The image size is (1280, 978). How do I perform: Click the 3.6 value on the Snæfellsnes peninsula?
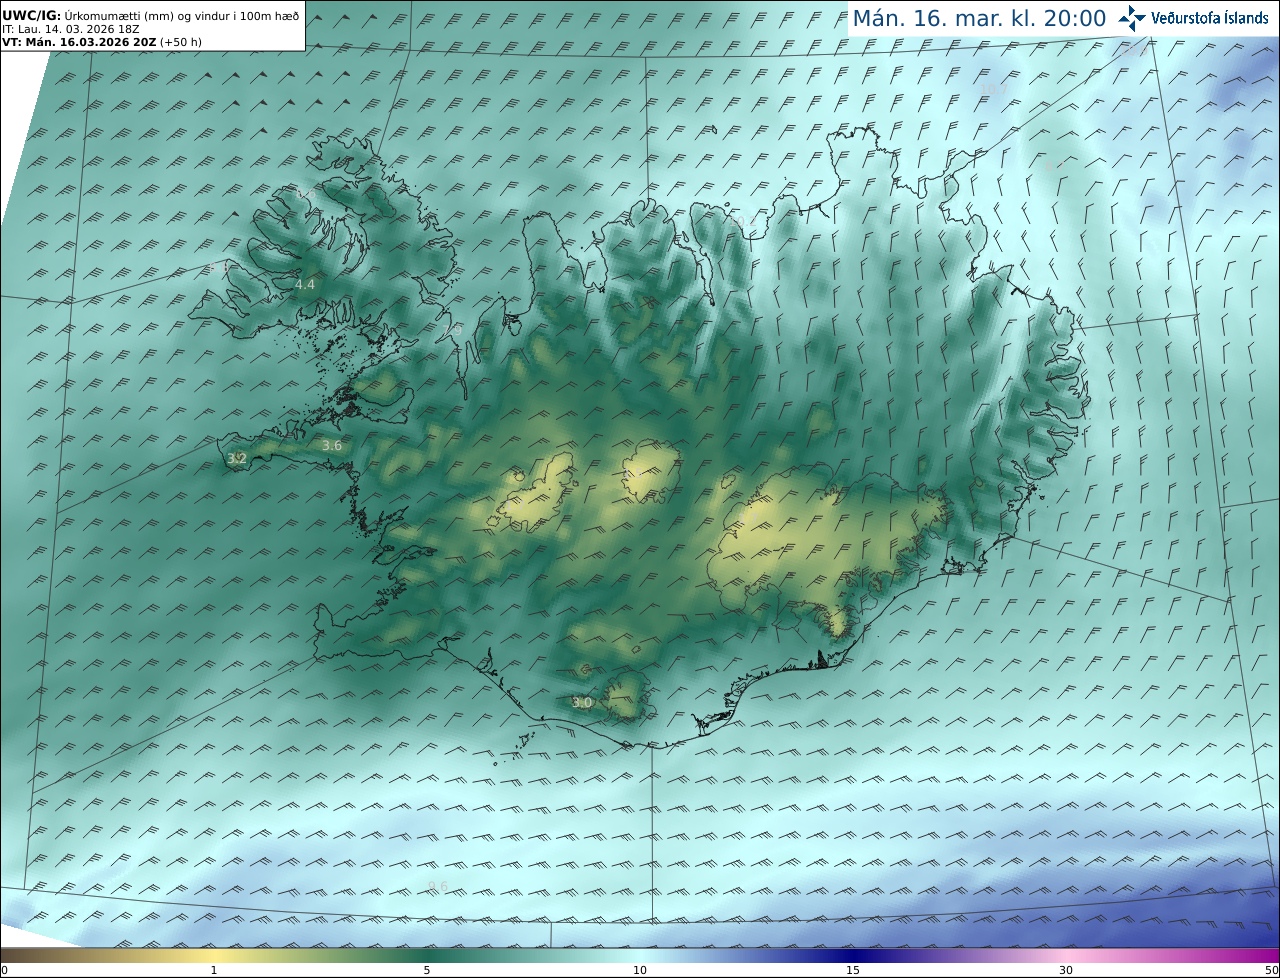[332, 446]
